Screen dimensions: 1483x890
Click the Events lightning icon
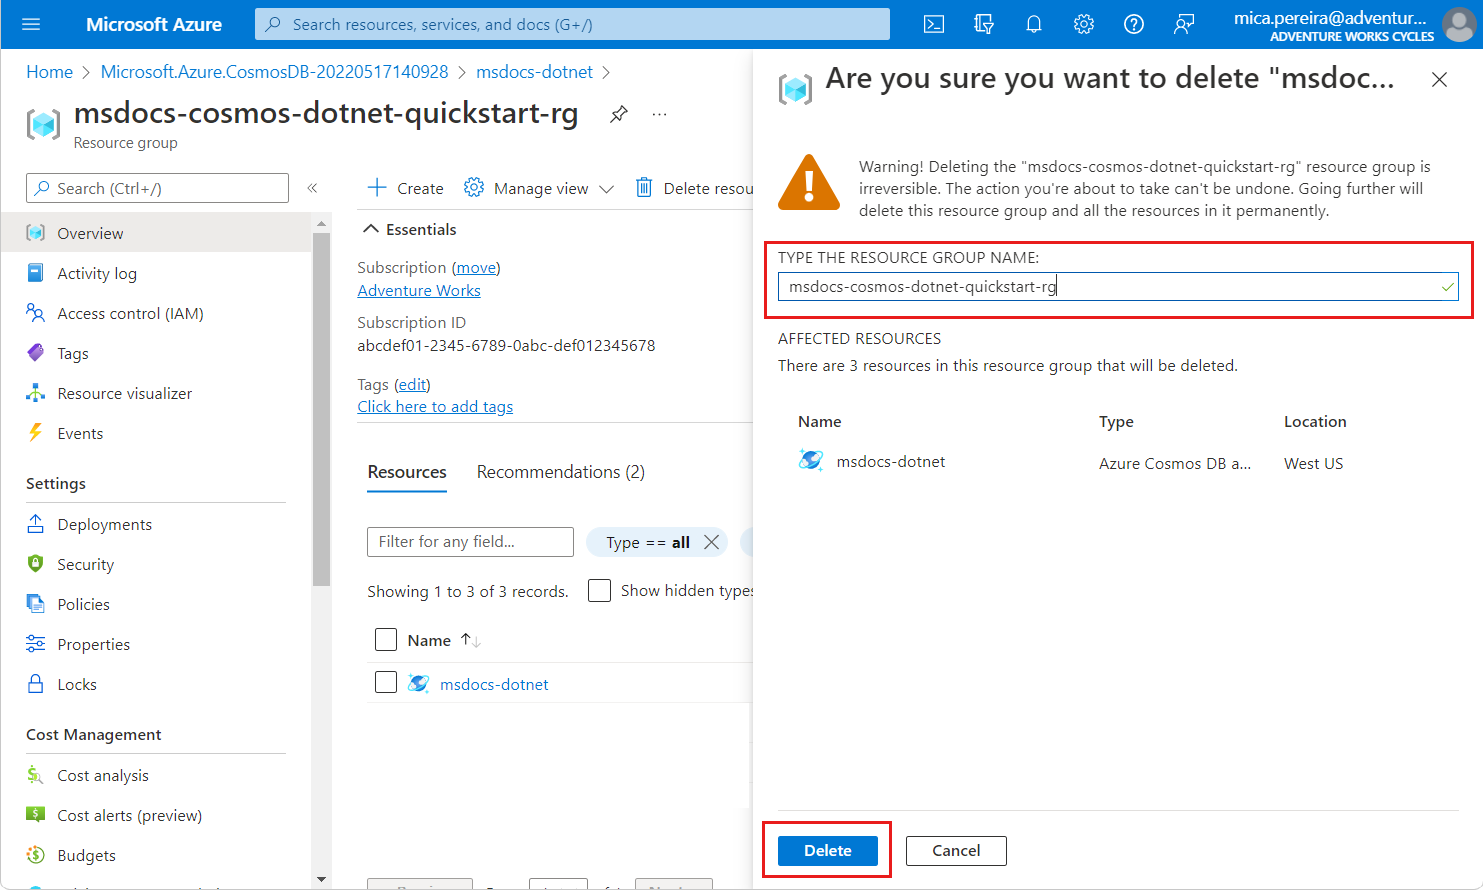pos(36,433)
